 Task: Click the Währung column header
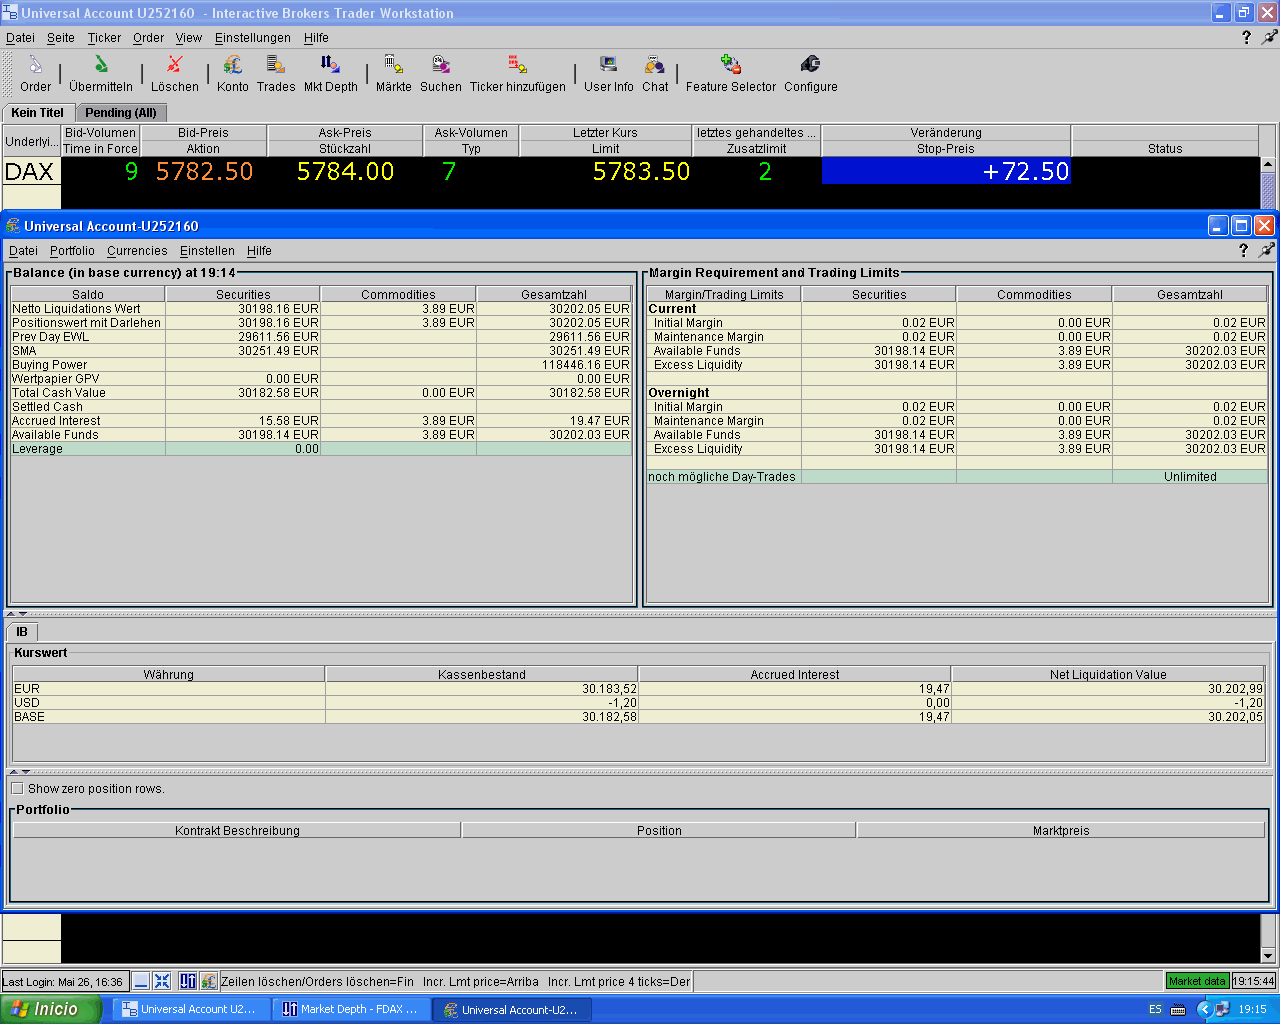click(x=168, y=674)
